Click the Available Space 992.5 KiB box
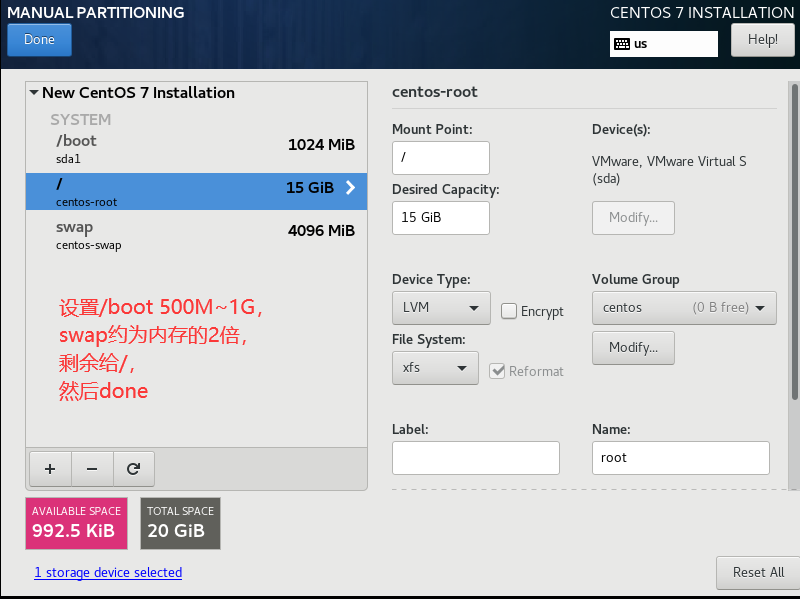The image size is (800, 599). click(77, 523)
